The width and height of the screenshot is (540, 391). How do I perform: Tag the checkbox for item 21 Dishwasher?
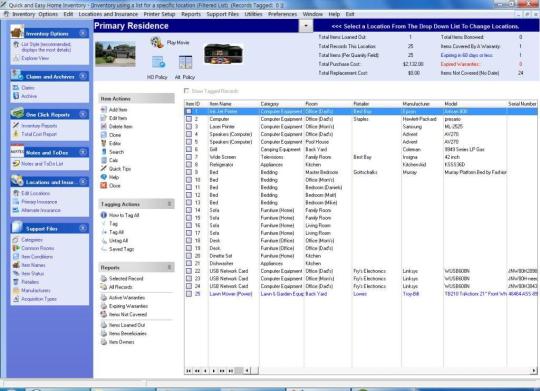[x=189, y=263]
